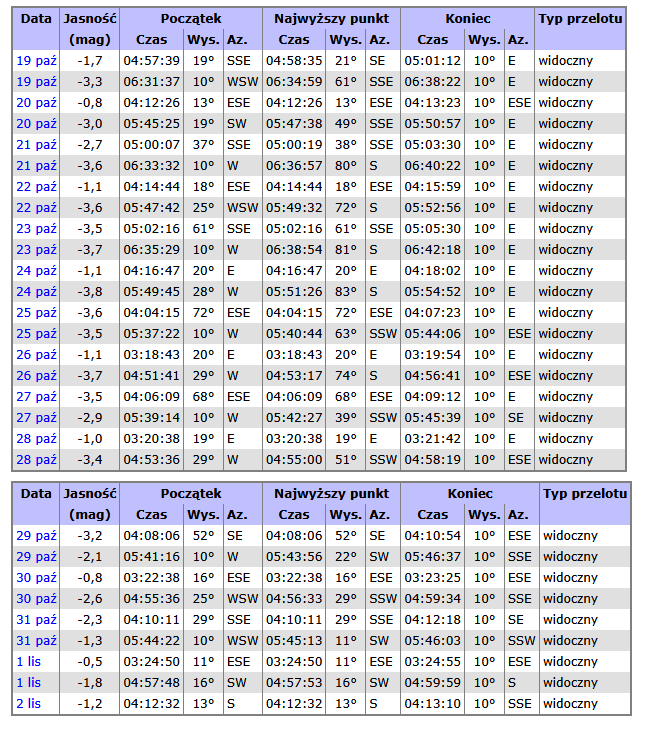Open the 20 paź link with start 04:12:26
Screen dimensions: 663x748
click(x=36, y=103)
